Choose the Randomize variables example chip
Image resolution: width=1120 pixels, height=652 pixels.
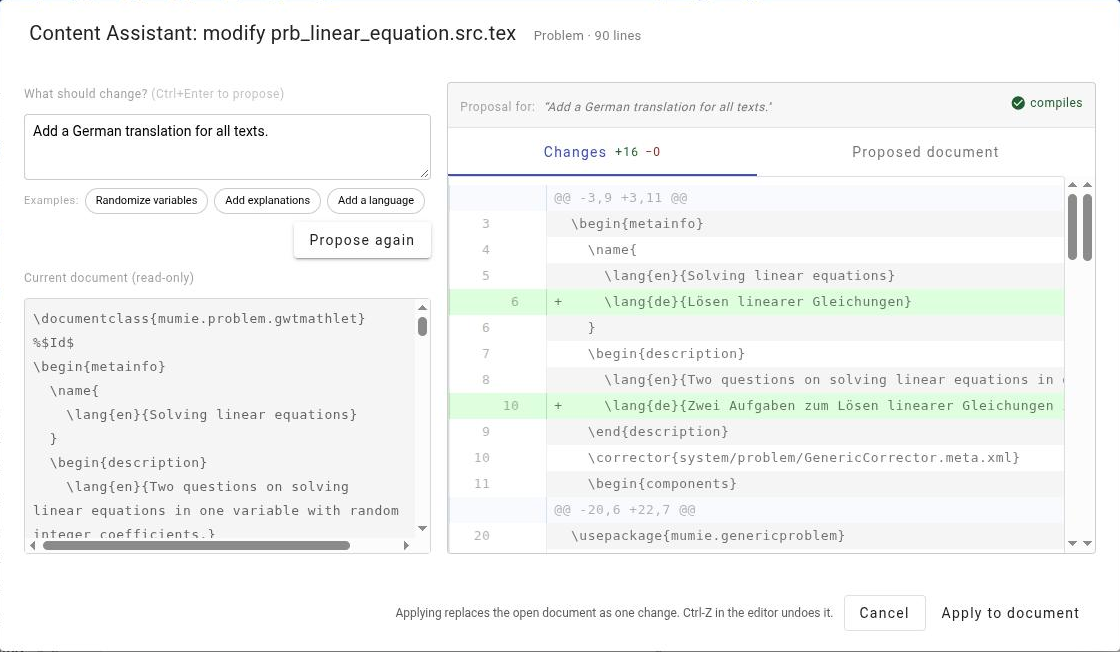click(146, 201)
